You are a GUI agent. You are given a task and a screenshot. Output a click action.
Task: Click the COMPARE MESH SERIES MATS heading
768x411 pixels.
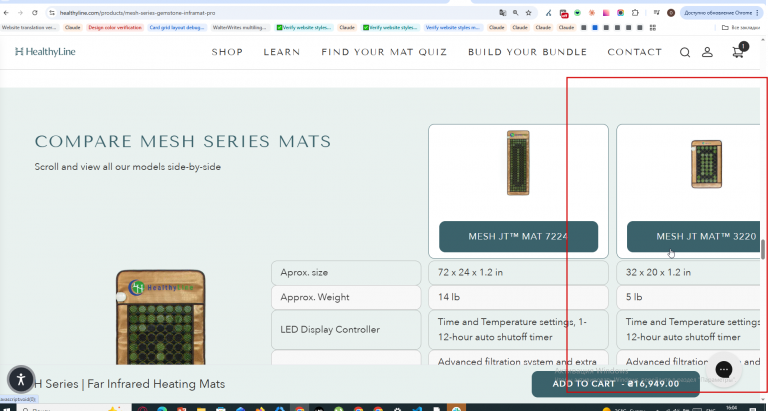click(x=183, y=142)
